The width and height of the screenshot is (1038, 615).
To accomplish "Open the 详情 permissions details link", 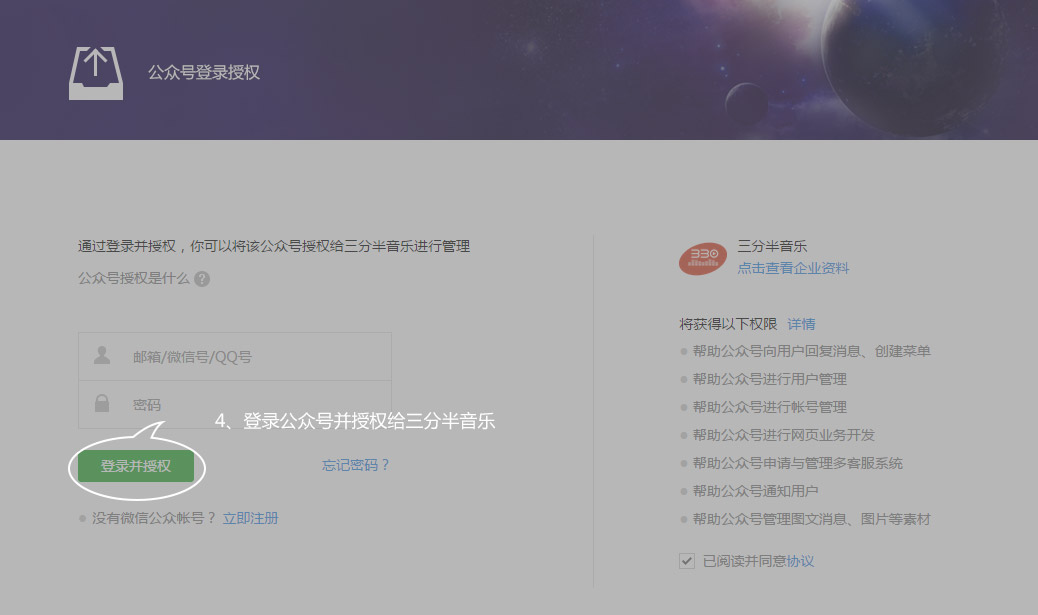I will point(801,324).
